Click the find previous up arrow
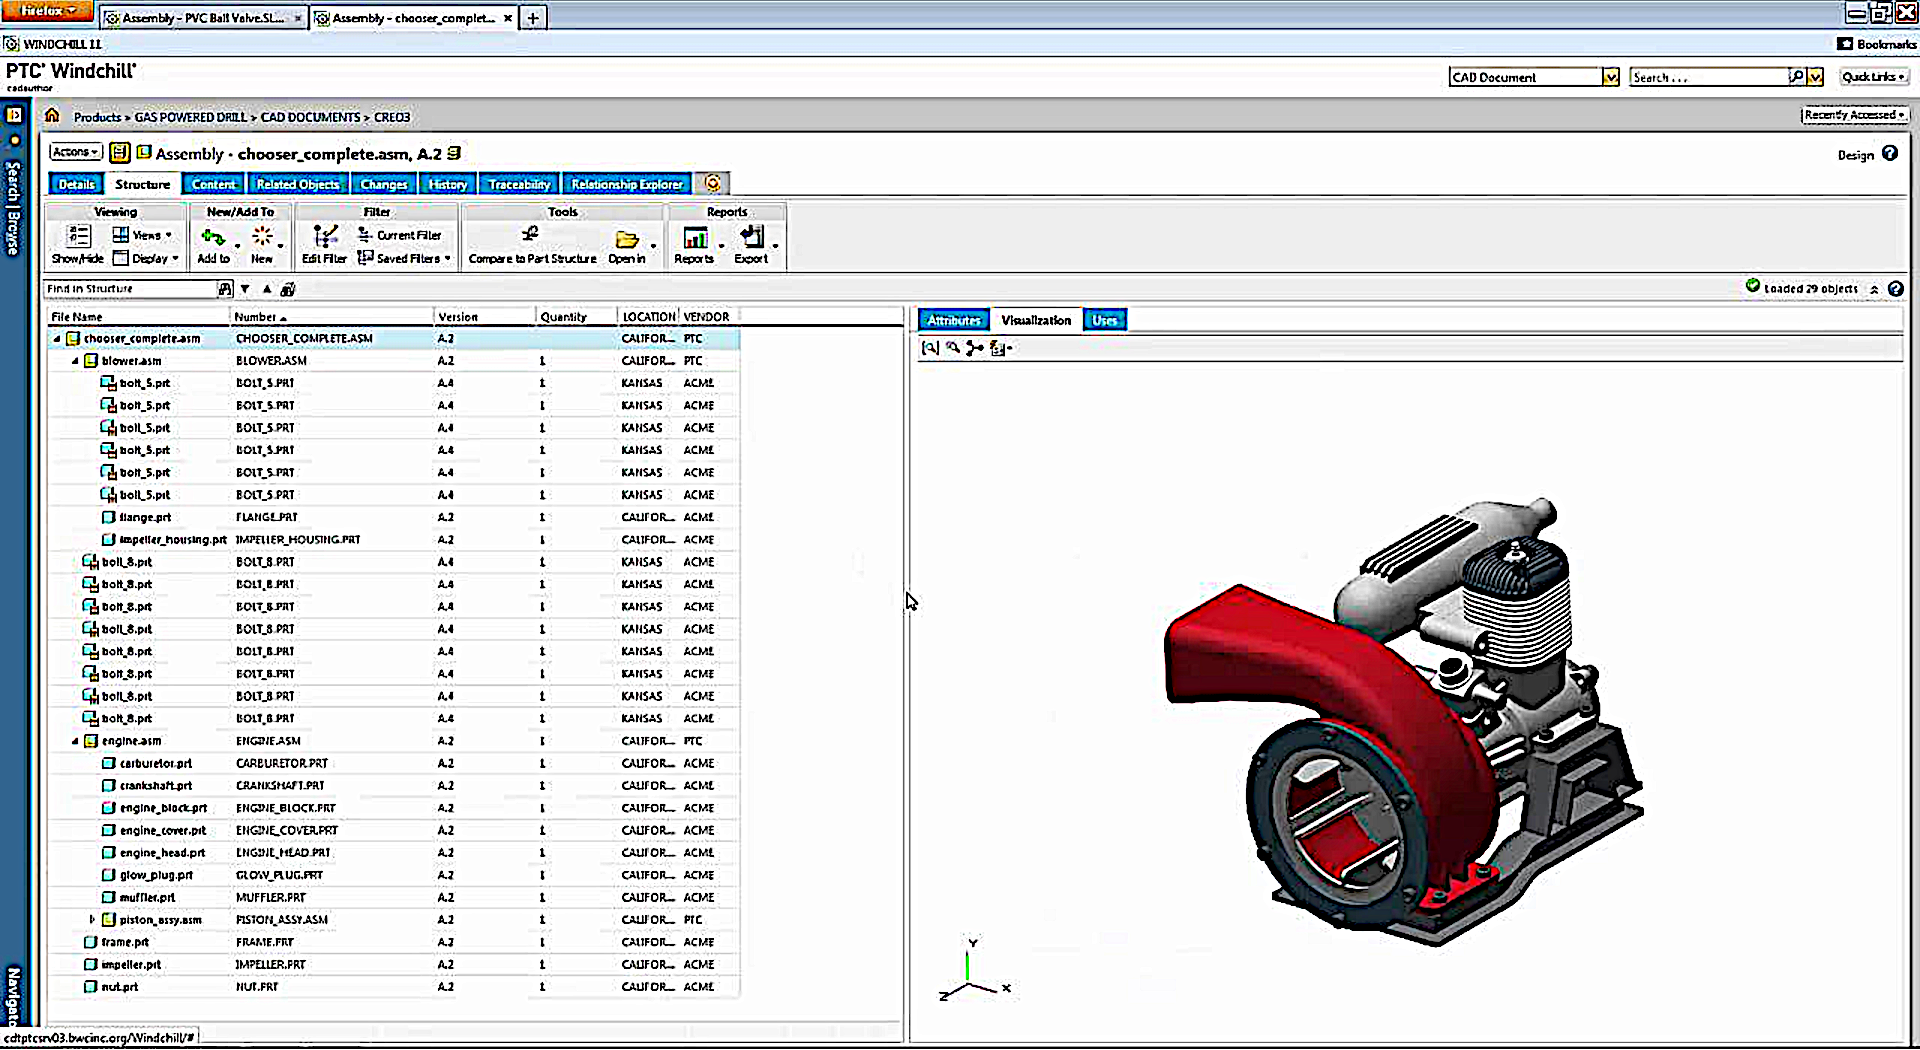The width and height of the screenshot is (1920, 1050). 267,289
